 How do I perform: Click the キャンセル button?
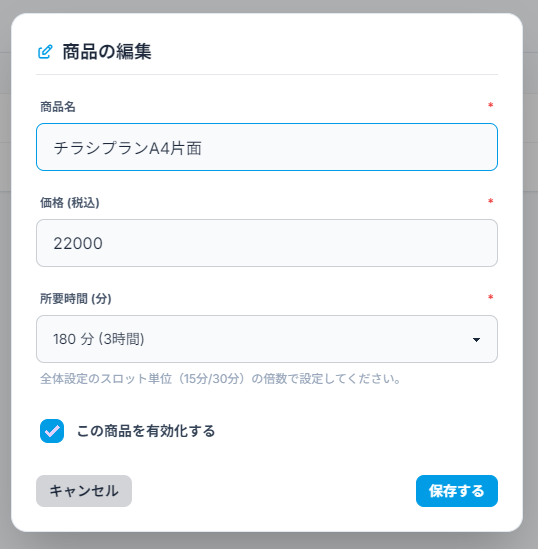[84, 491]
